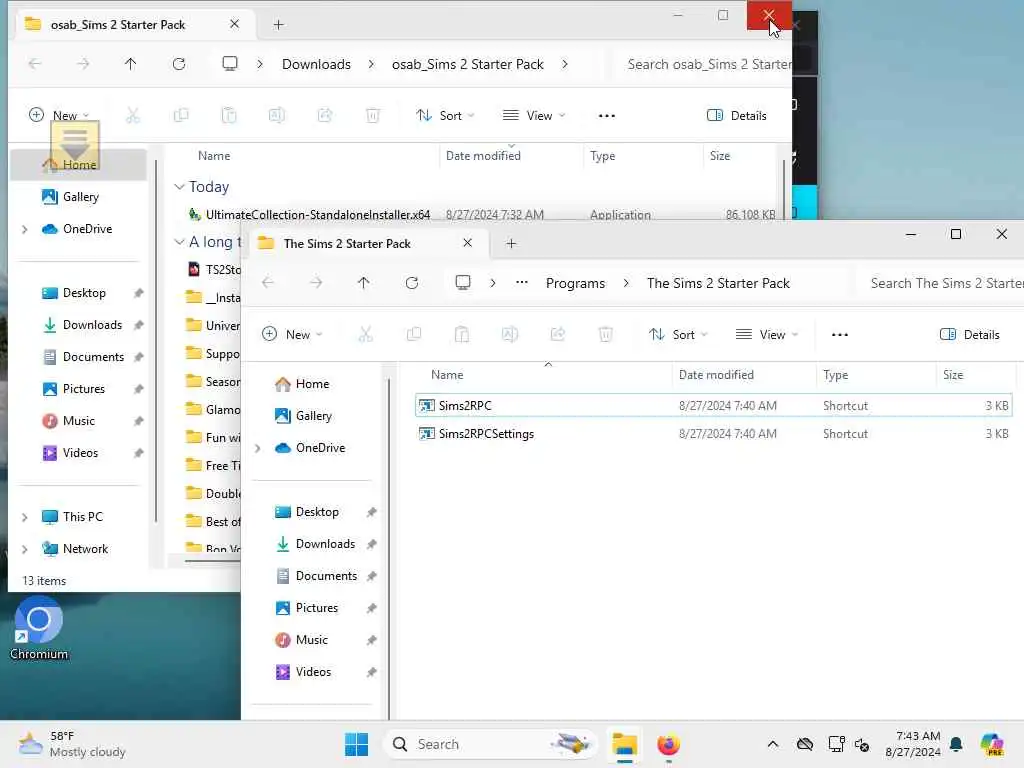
Task: Click Paste icon in osab_Sims 2 window
Action: point(229,116)
